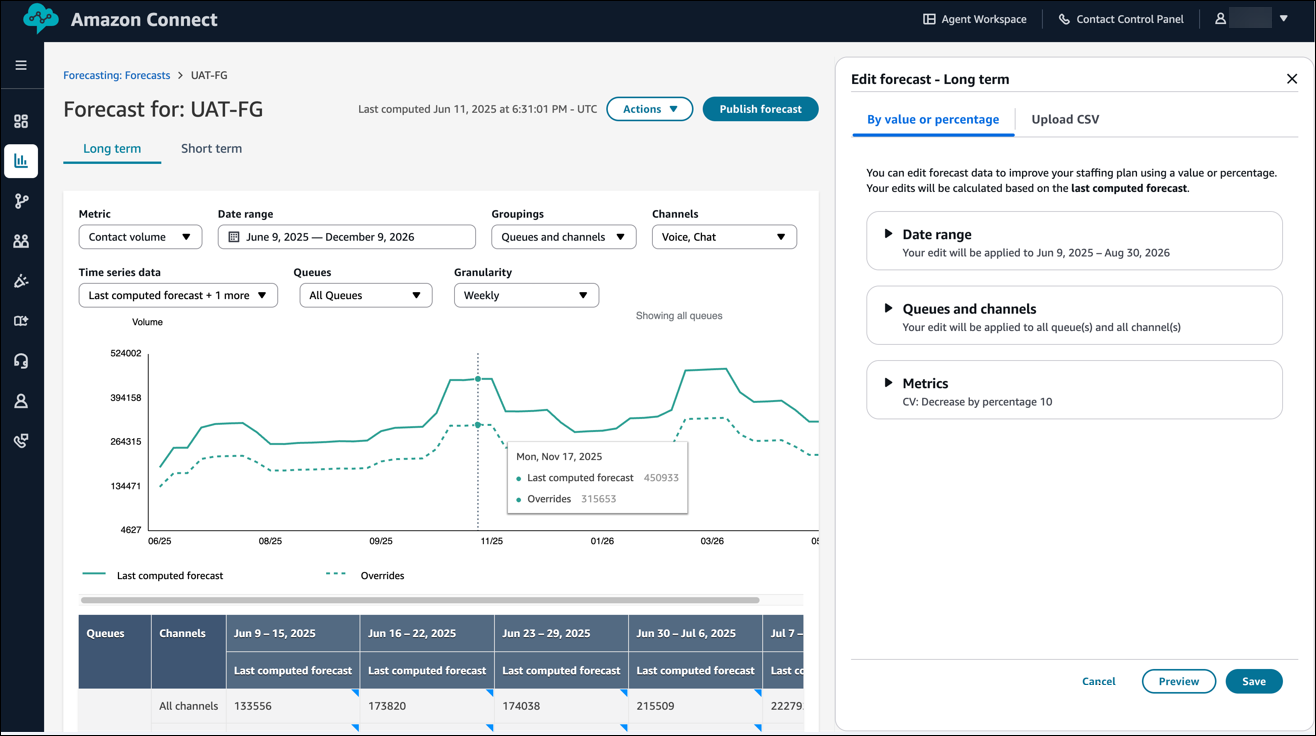Select the analytics bar chart sidebar icon
The image size is (1316, 736).
[x=21, y=161]
